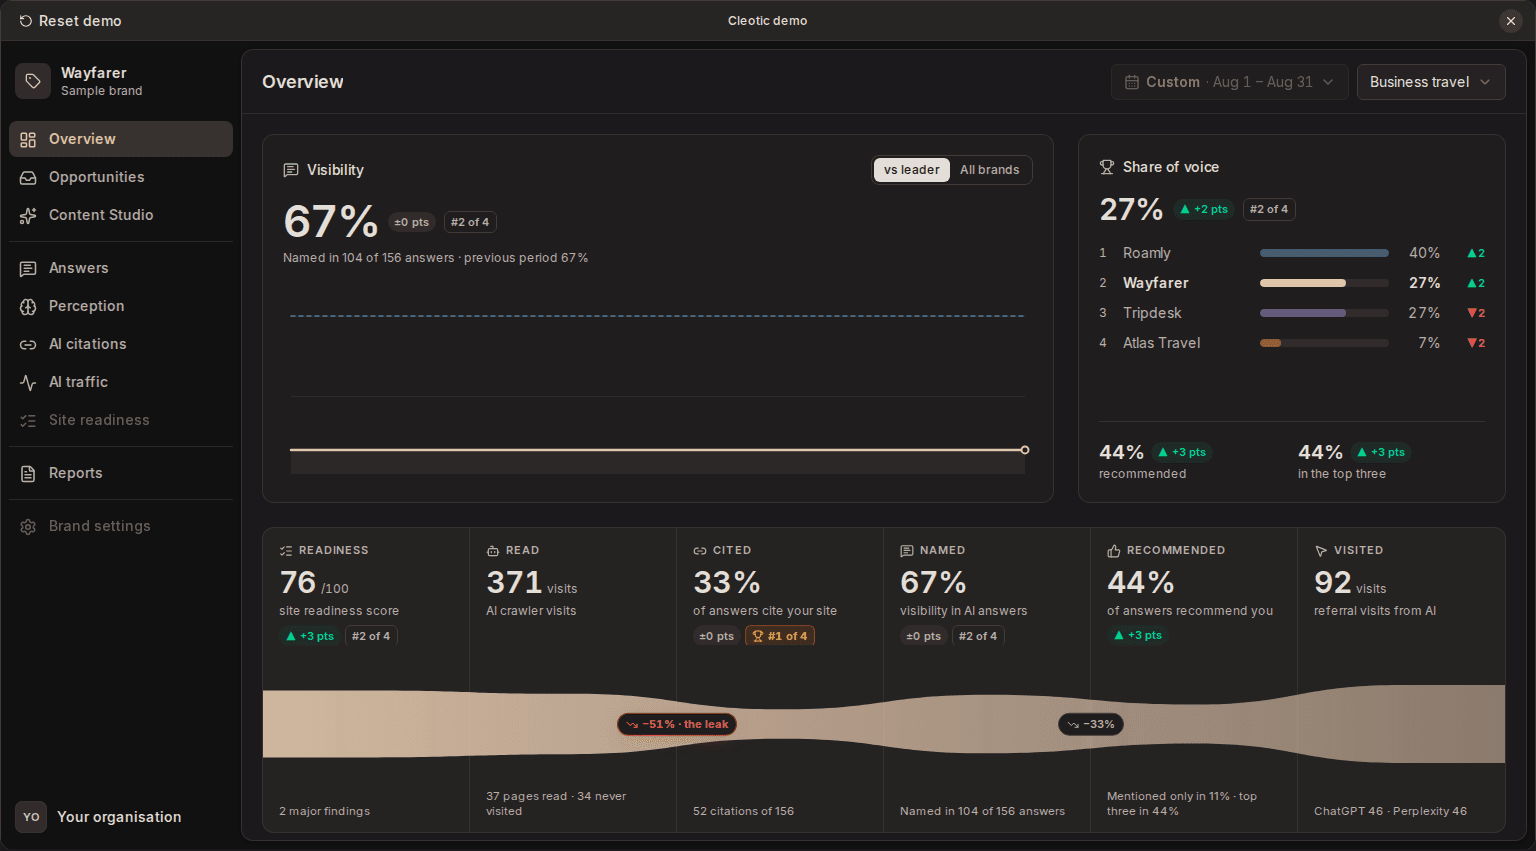Click the '−33%' funnel badge
The width and height of the screenshot is (1536, 851).
(x=1091, y=724)
